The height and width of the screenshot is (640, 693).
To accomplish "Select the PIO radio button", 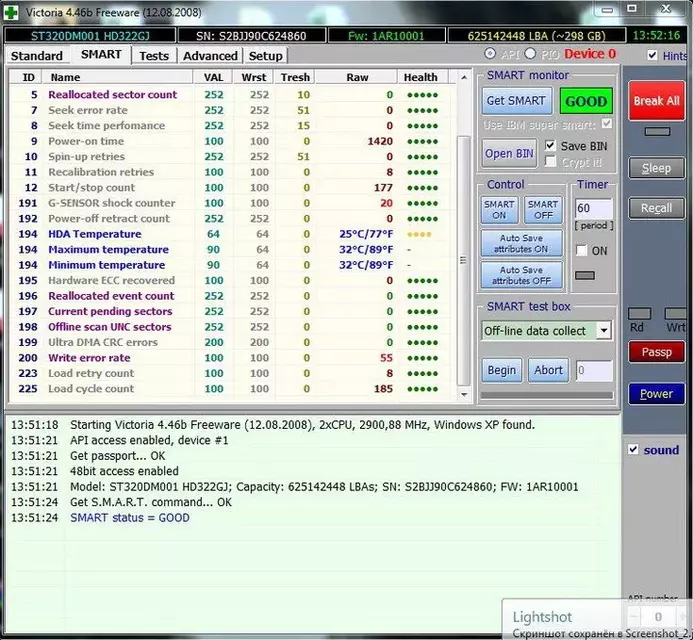I will 530,53.
